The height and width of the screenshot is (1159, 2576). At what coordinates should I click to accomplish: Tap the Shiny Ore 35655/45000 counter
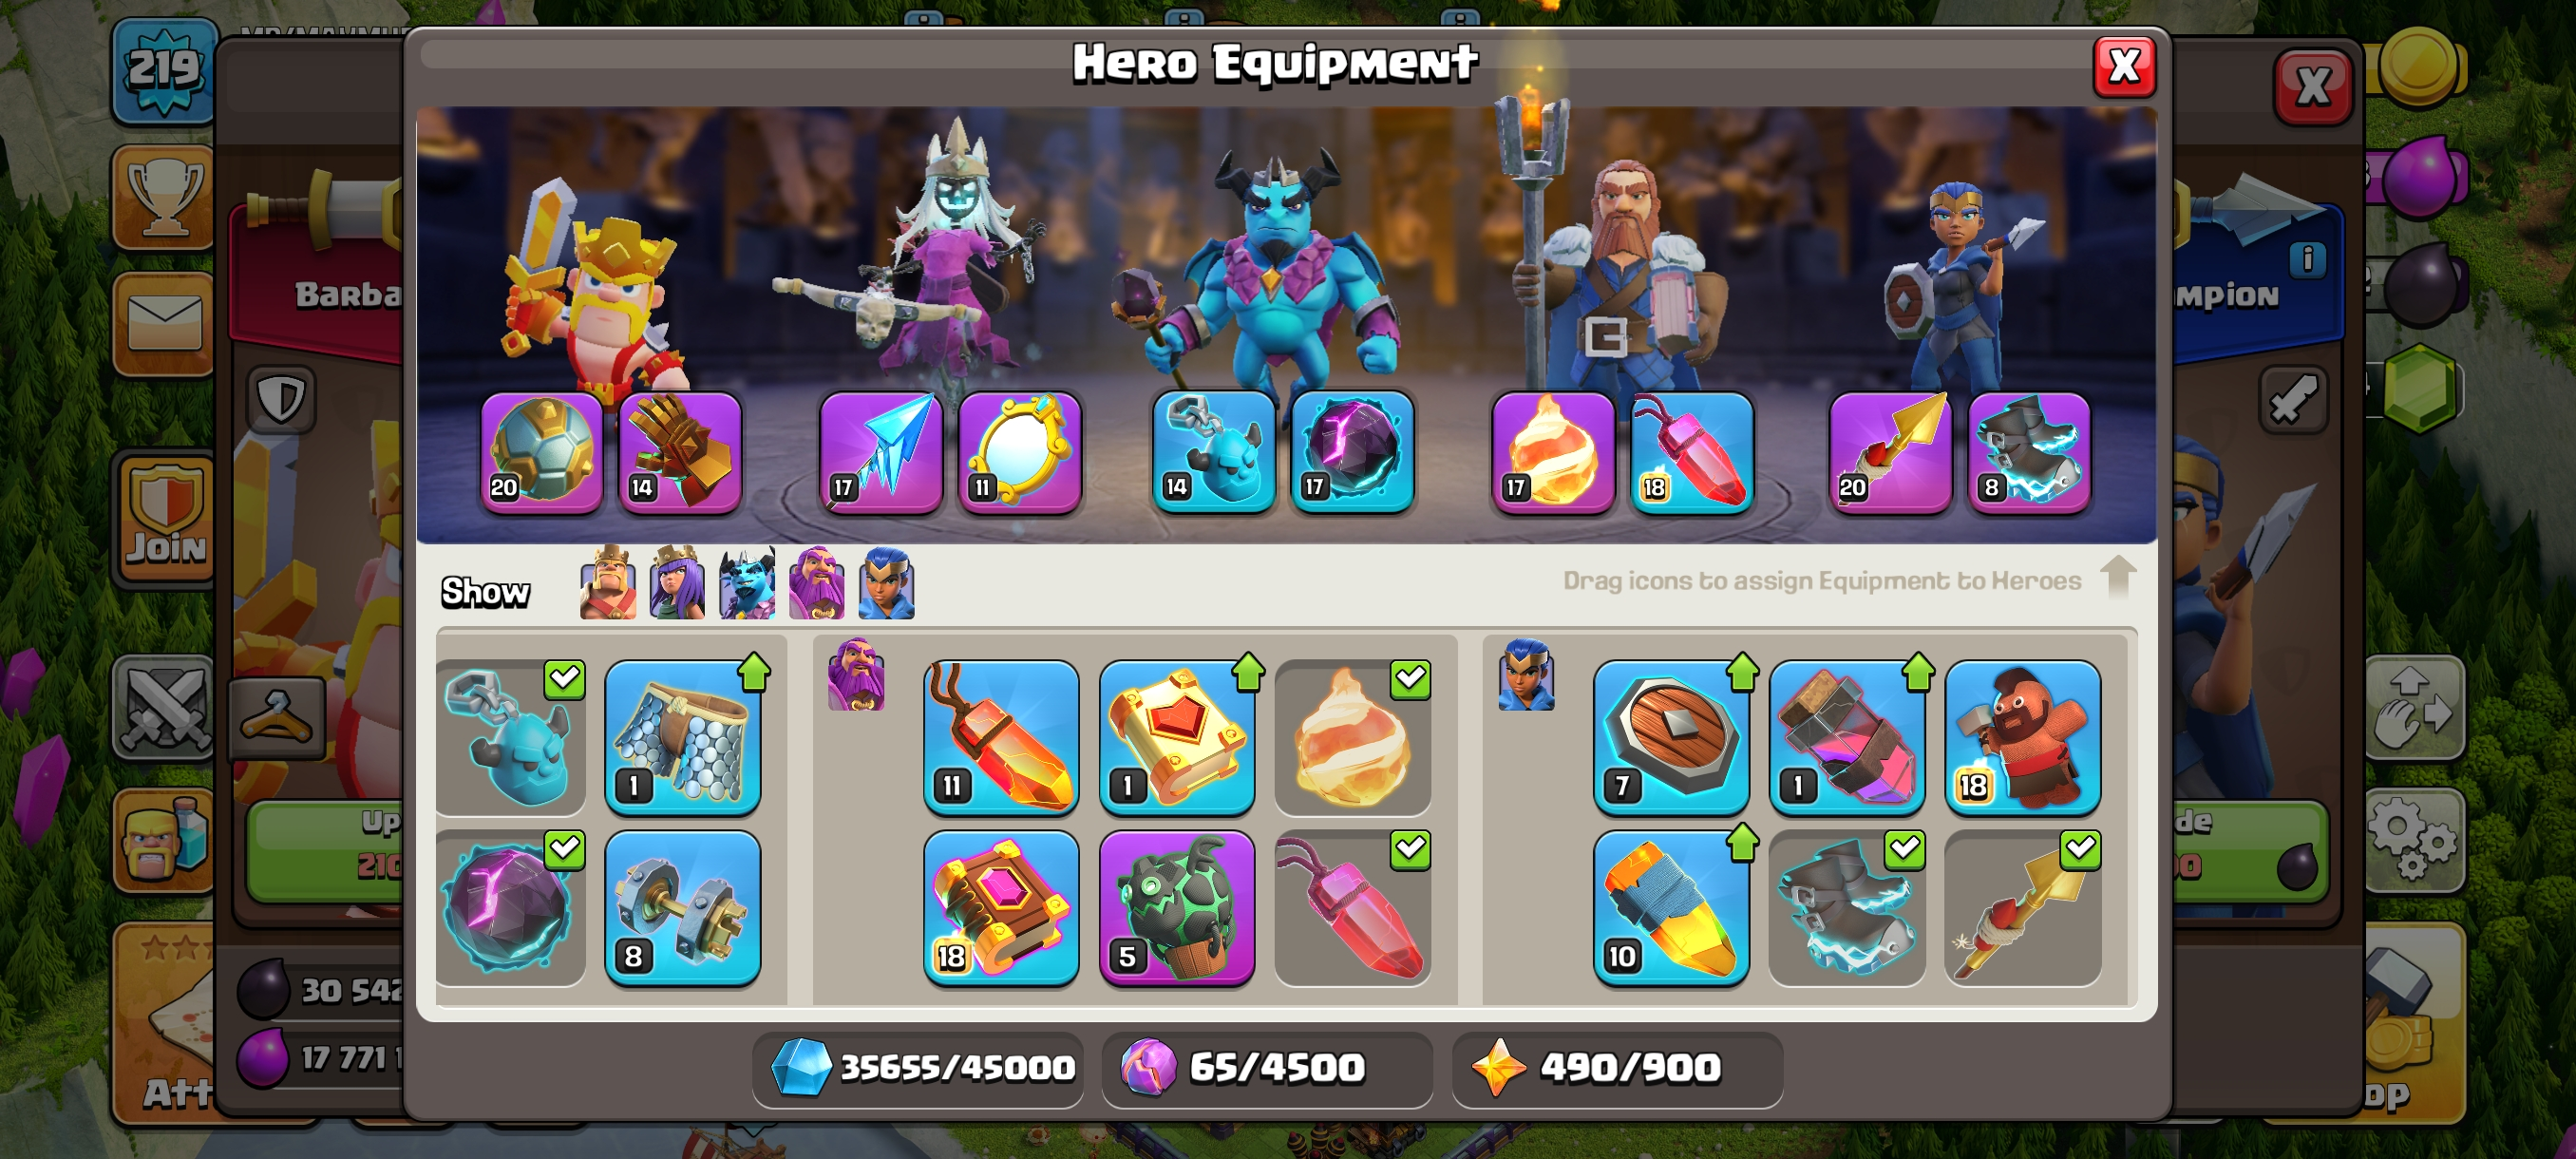point(918,1068)
